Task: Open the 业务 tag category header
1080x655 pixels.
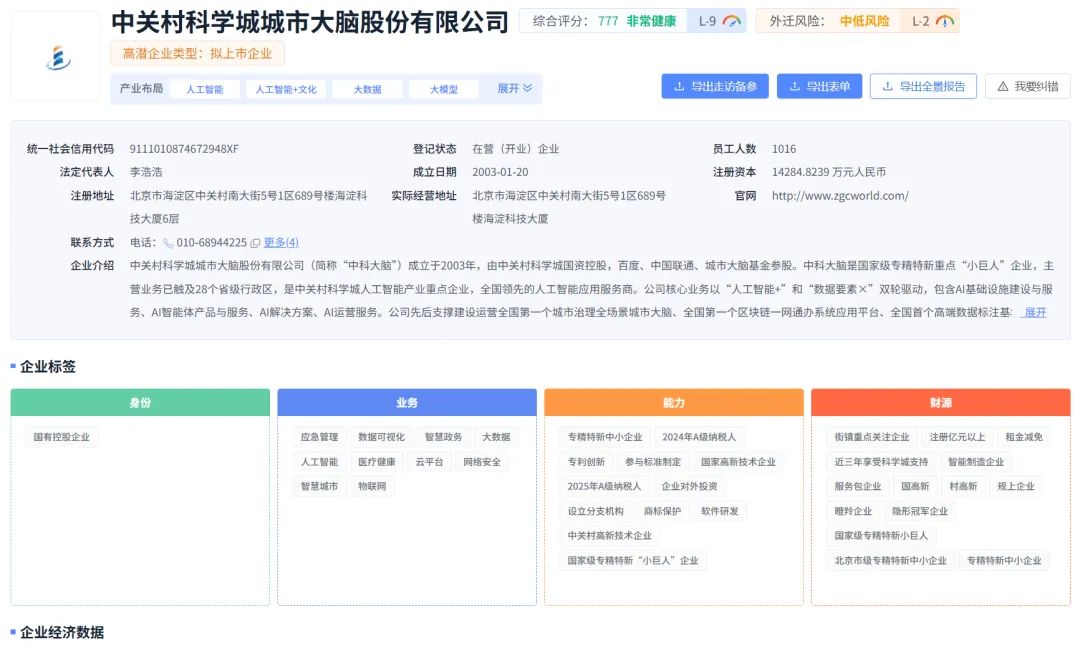Action: 406,403
